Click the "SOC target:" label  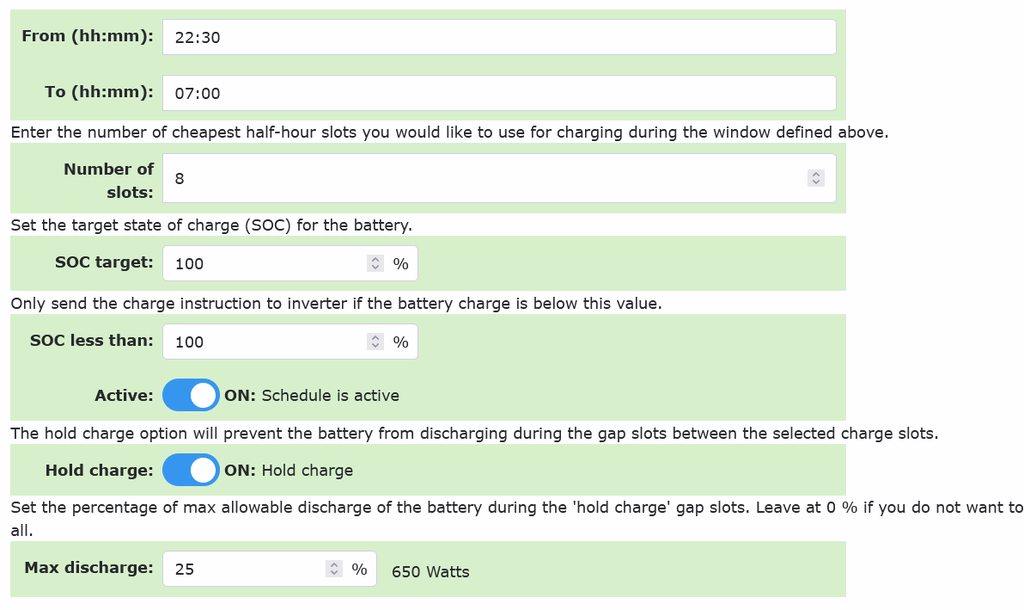click(104, 262)
